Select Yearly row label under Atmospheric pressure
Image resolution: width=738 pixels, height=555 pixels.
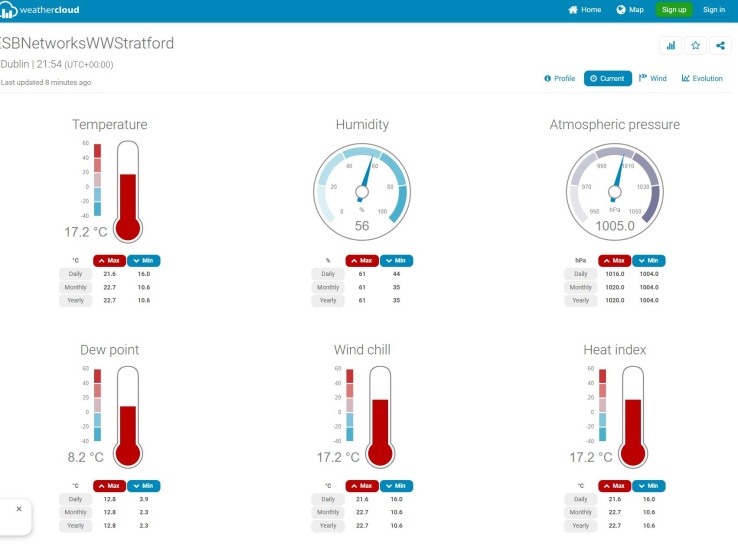[x=581, y=300]
